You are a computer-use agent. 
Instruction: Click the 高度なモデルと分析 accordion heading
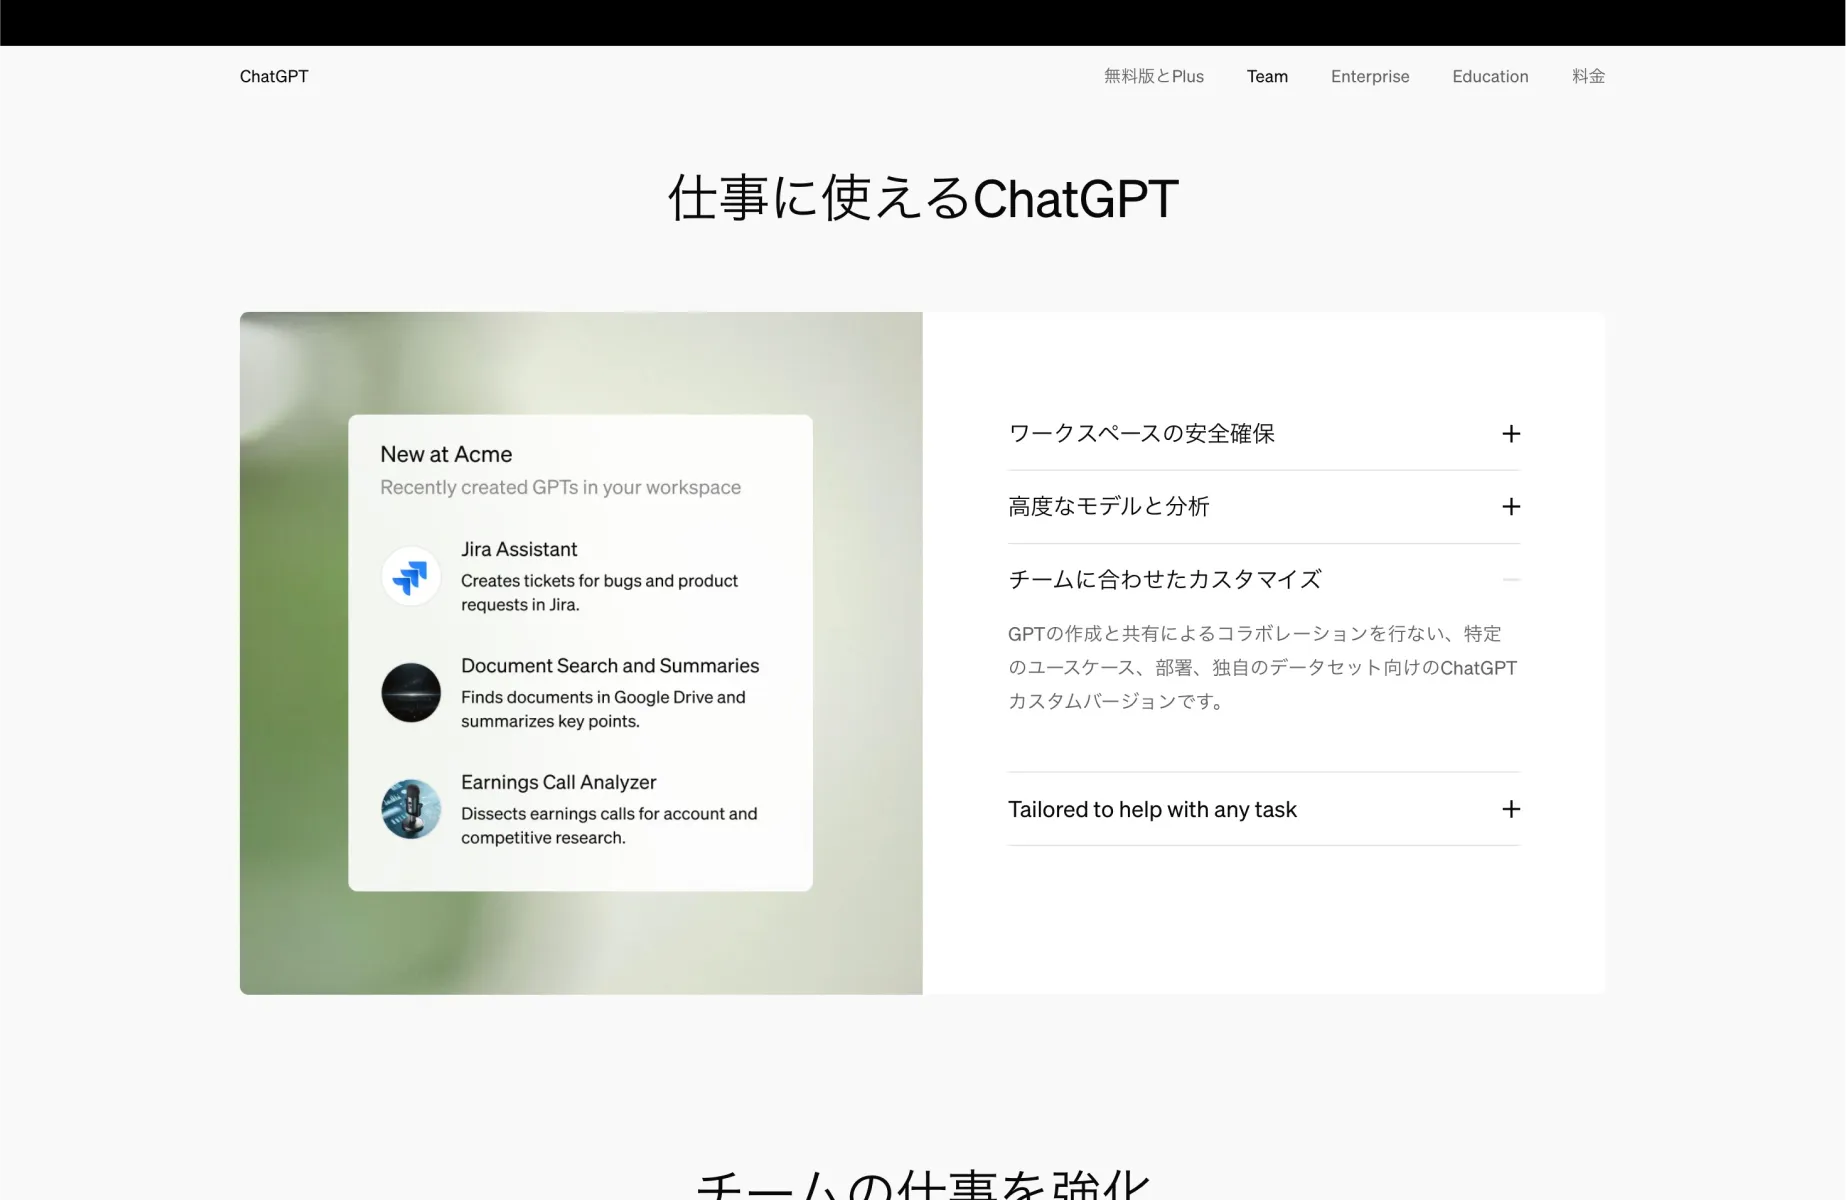(1108, 507)
